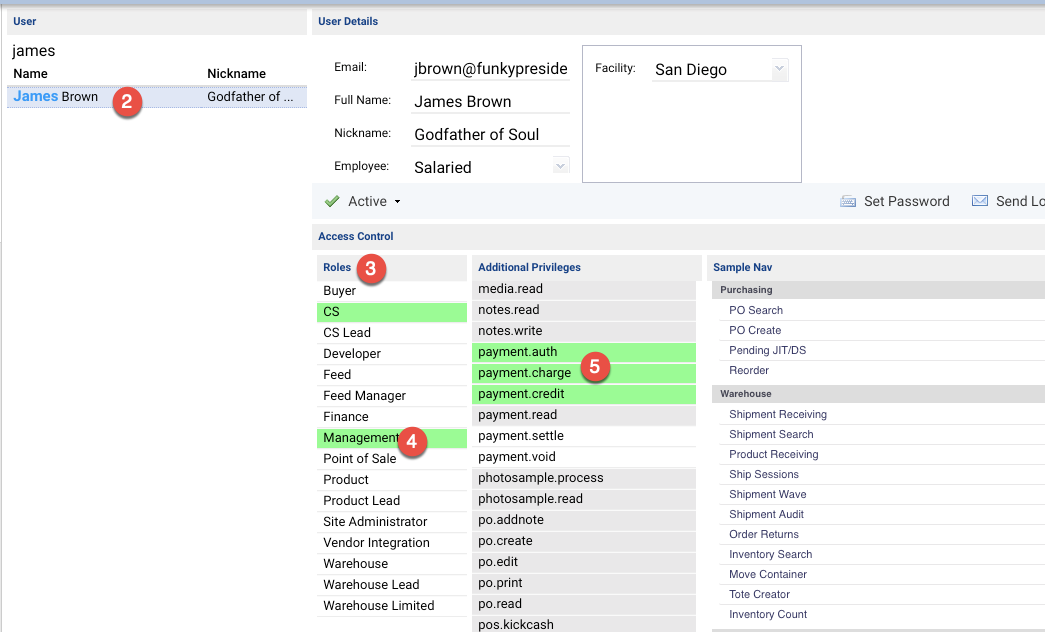The width and height of the screenshot is (1045, 632).
Task: Click the Set Password keyboard icon
Action: [848, 201]
